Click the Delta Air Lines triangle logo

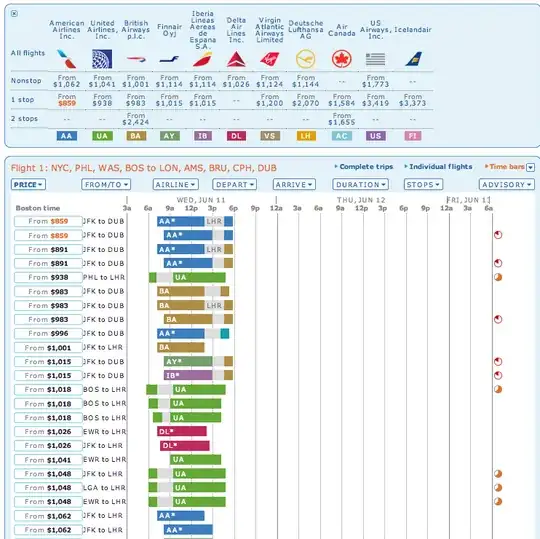(x=236, y=59)
